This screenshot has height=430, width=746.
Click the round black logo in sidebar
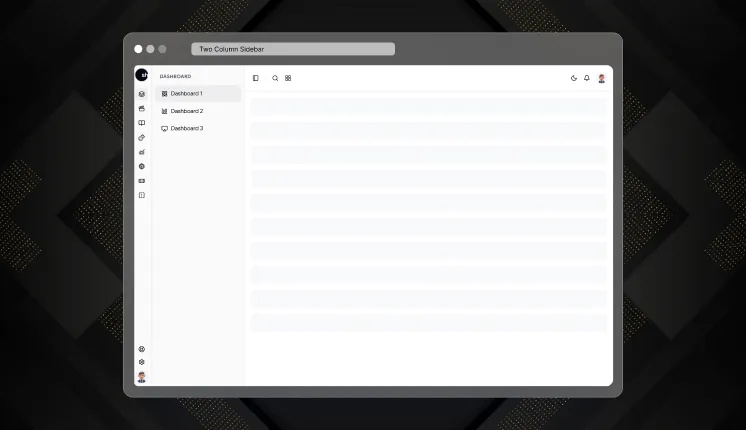tap(141, 75)
